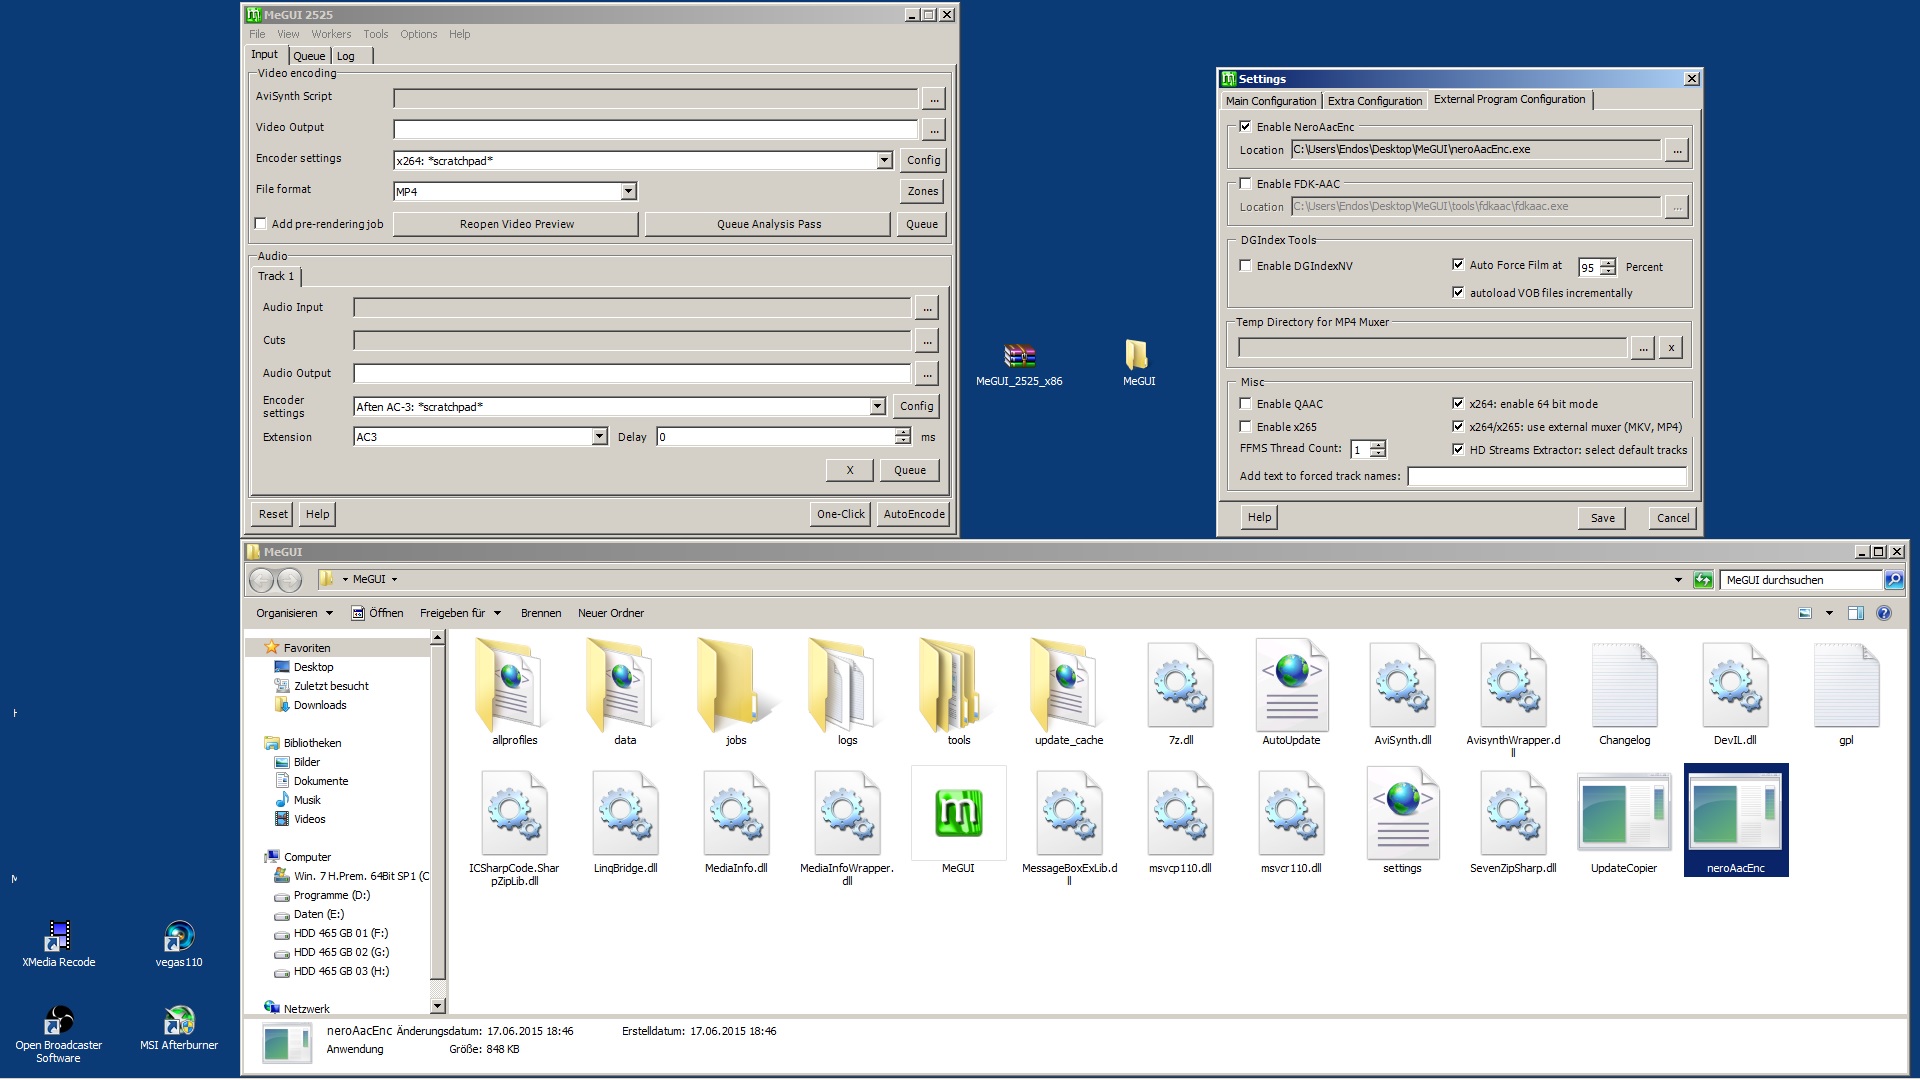Select the logs folder
Screen dimensions: 1920x1080
[x=847, y=690]
